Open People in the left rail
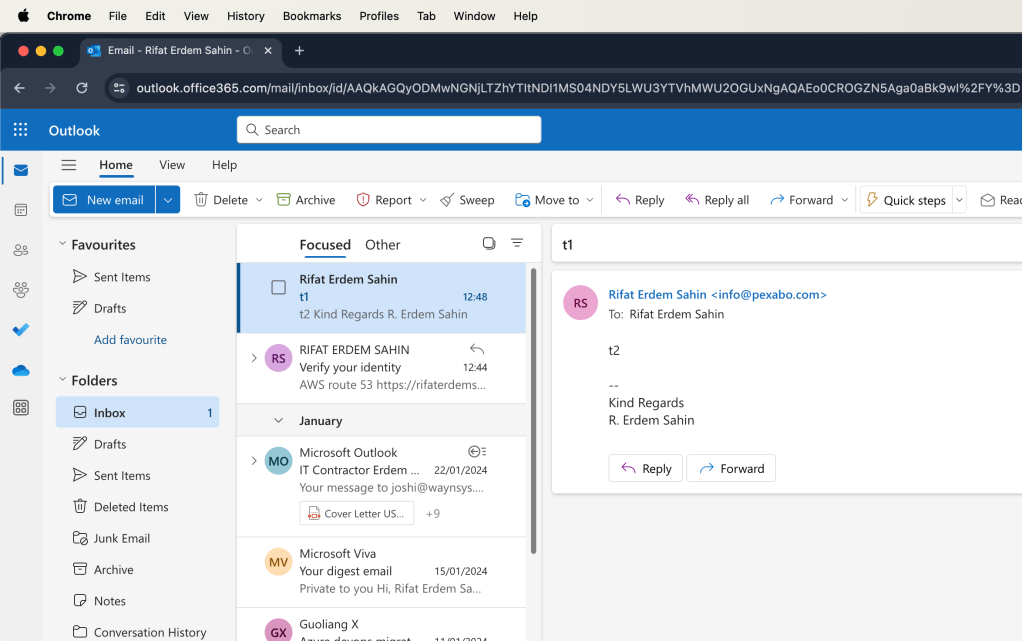Image resolution: width=1022 pixels, height=641 pixels. tap(21, 250)
